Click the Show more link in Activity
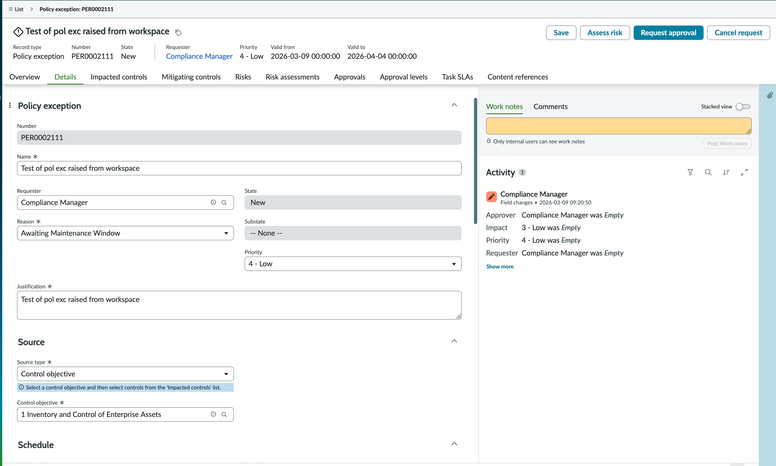Viewport: 776px width, 466px height. click(x=500, y=267)
